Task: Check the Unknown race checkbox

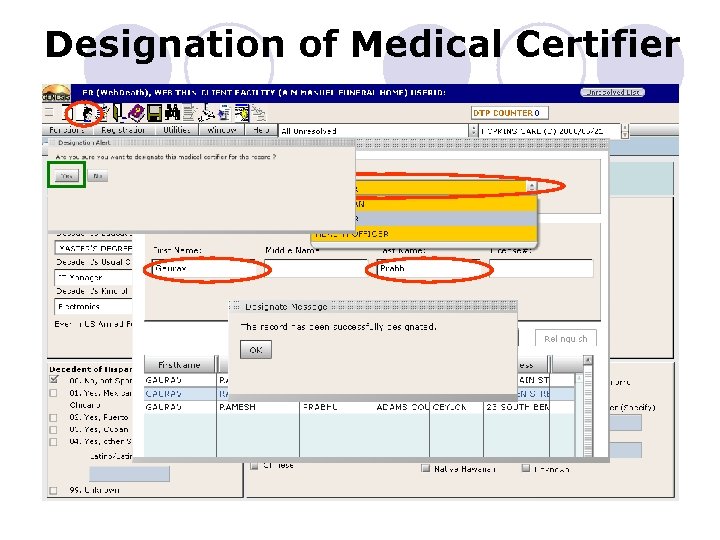Action: pyautogui.click(x=526, y=468)
